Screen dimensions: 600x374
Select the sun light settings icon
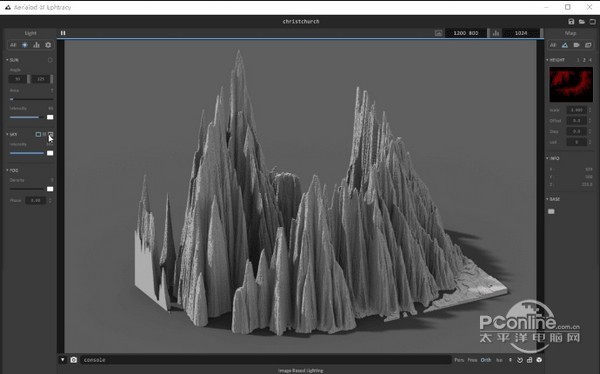pyautogui.click(x=25, y=45)
